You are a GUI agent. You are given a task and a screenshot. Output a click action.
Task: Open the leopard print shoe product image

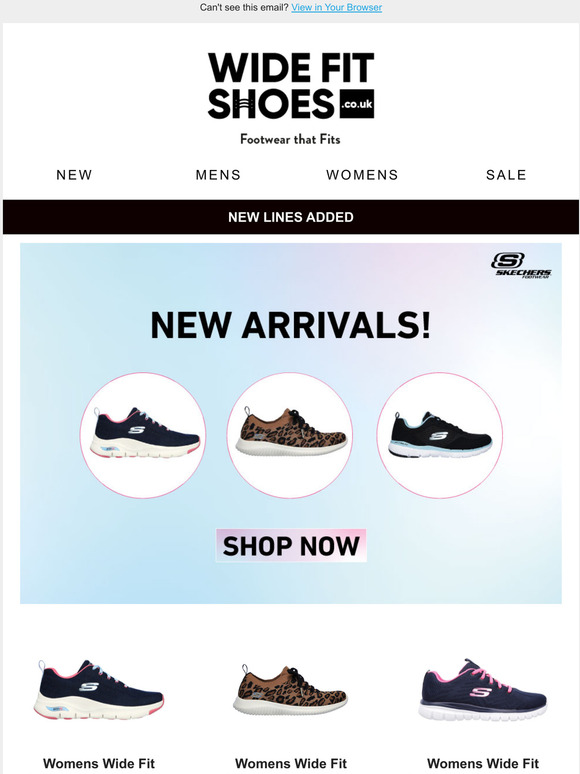291,690
